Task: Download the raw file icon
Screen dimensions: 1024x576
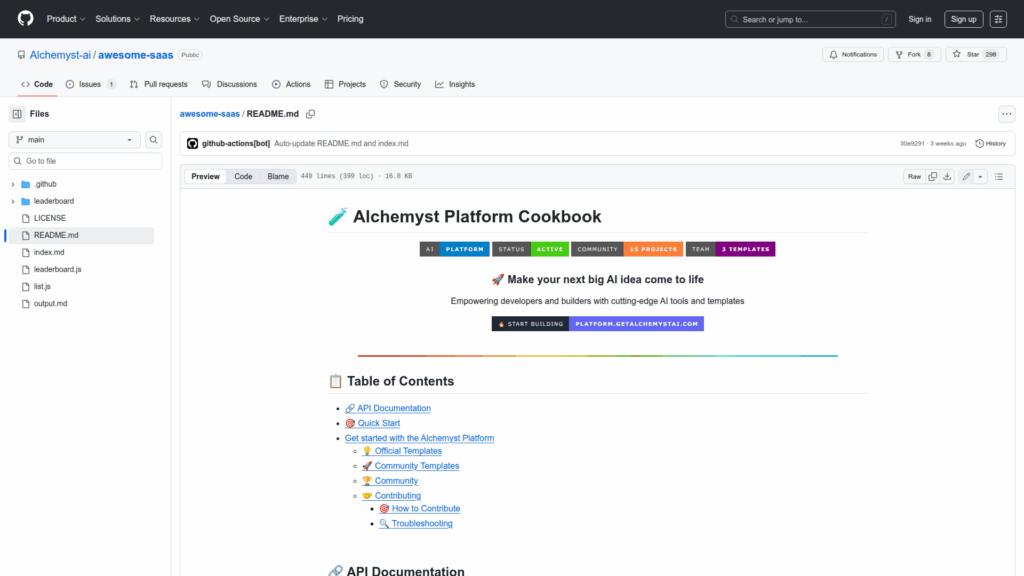Action: [947, 176]
